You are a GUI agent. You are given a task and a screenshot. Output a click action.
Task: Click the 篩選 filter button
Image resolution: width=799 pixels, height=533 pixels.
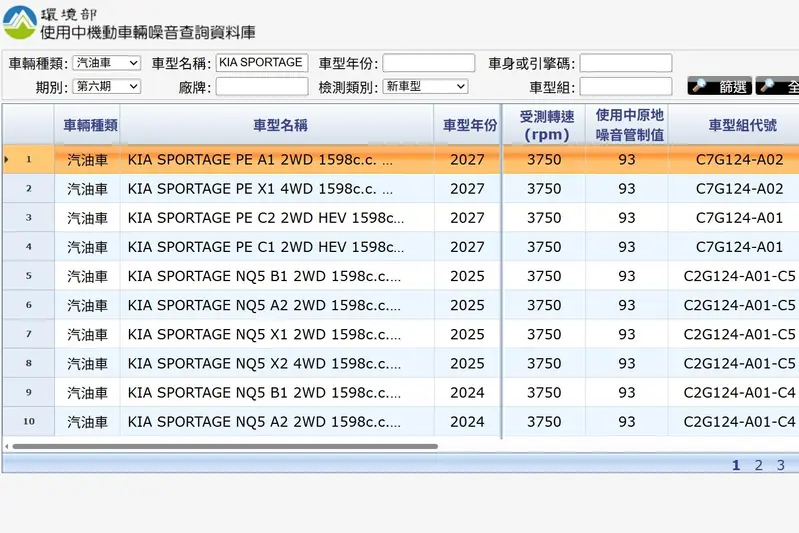pyautogui.click(x=720, y=86)
